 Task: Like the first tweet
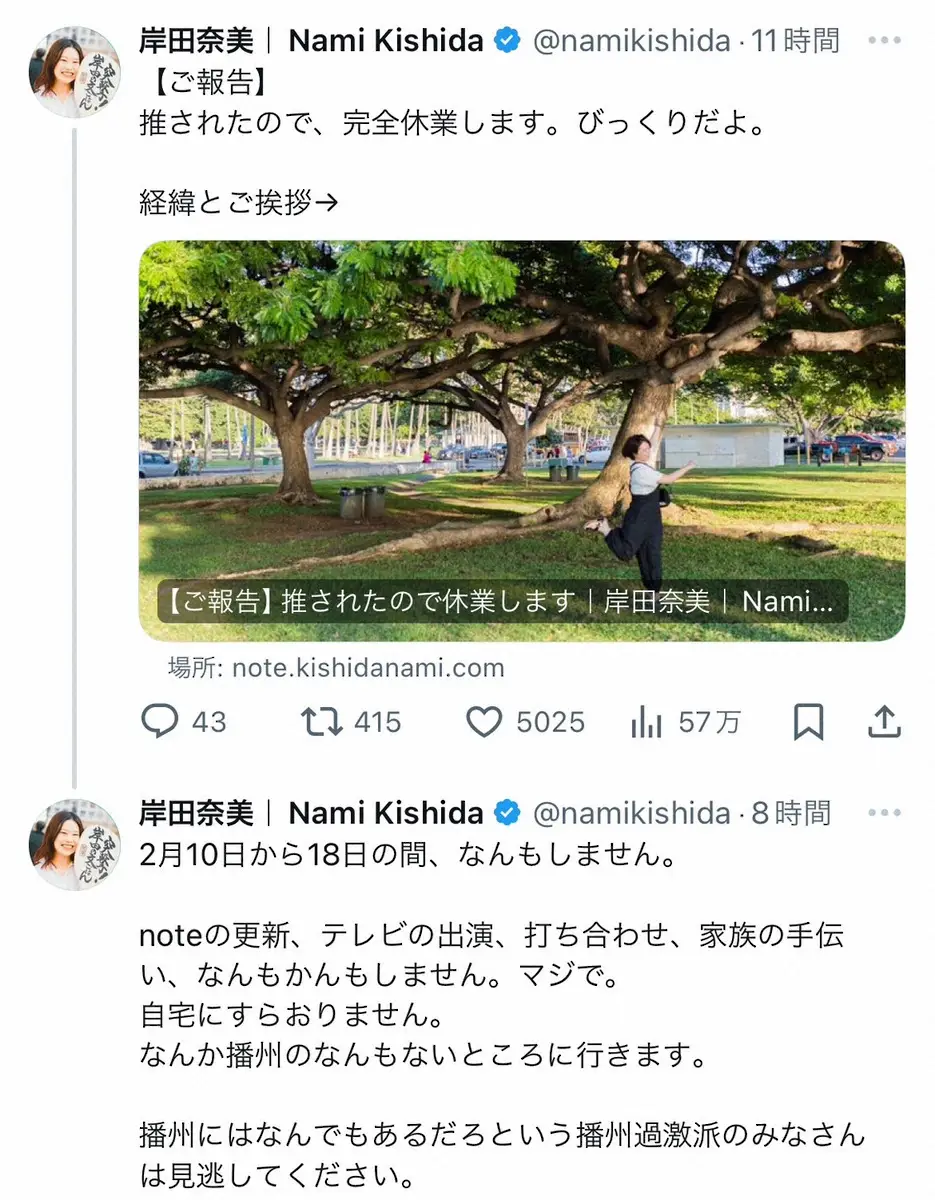tap(484, 722)
